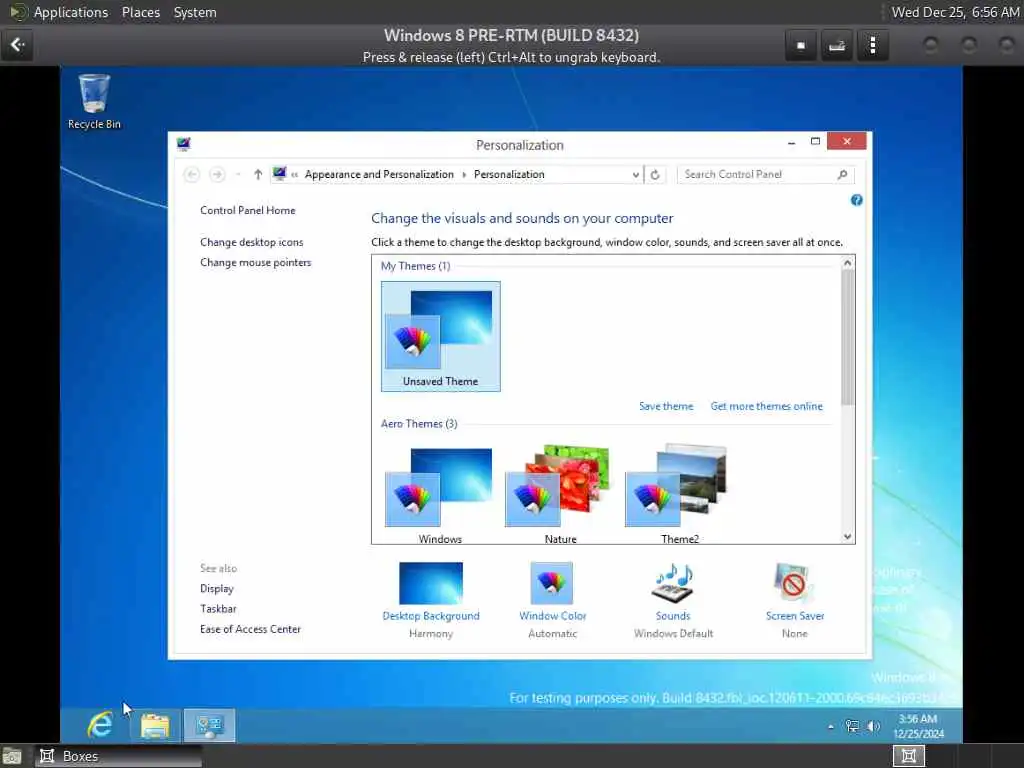Open Change desktop icons link
The image size is (1024, 768).
pos(251,242)
